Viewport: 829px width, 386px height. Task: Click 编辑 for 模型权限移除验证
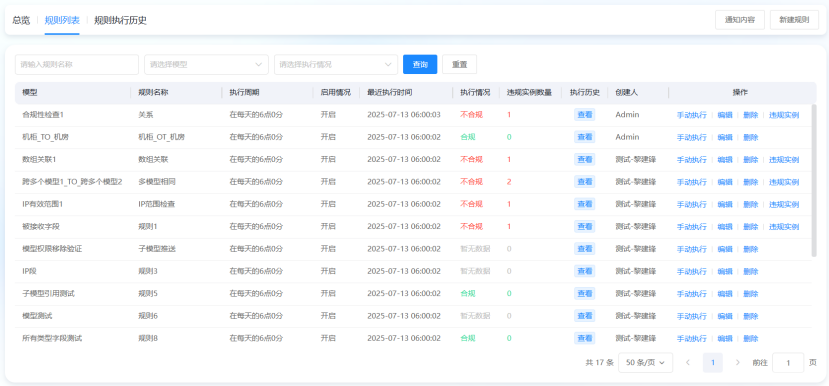click(725, 249)
